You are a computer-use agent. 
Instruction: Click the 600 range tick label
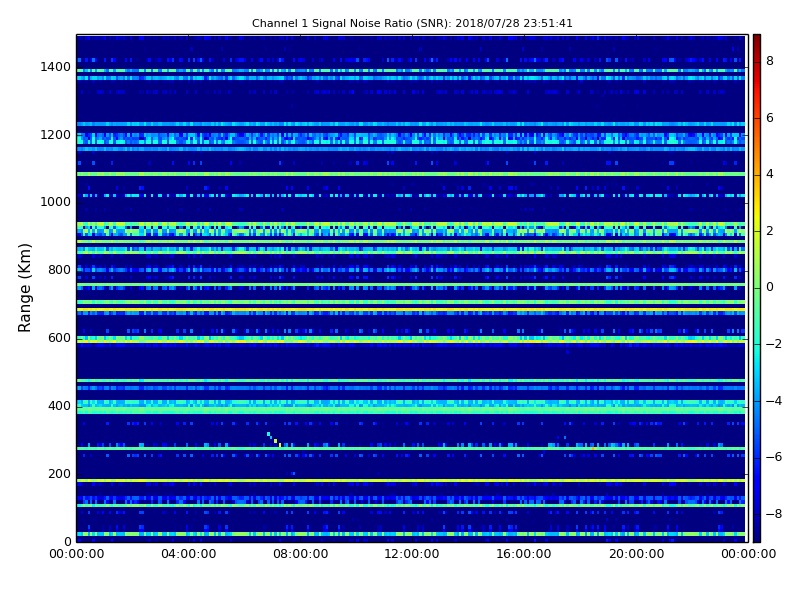59,338
